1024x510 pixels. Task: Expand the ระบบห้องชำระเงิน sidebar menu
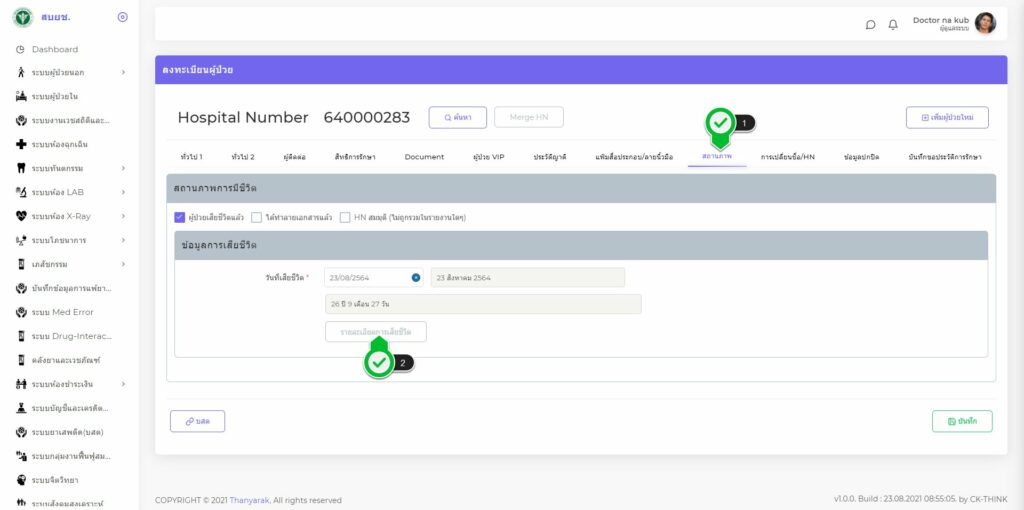[x=123, y=384]
